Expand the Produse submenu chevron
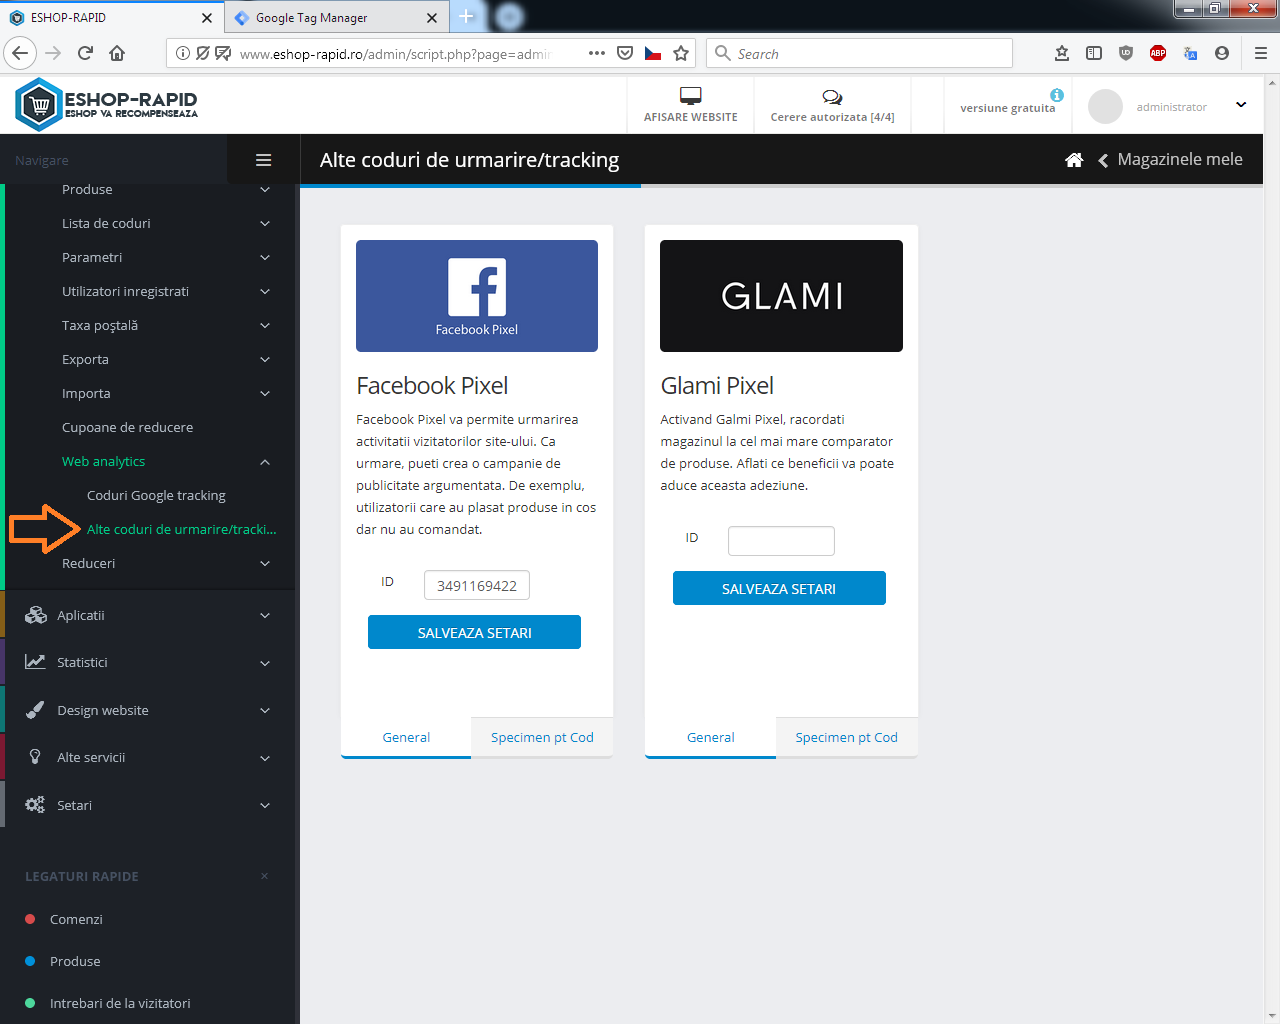The width and height of the screenshot is (1280, 1024). pyautogui.click(x=265, y=190)
